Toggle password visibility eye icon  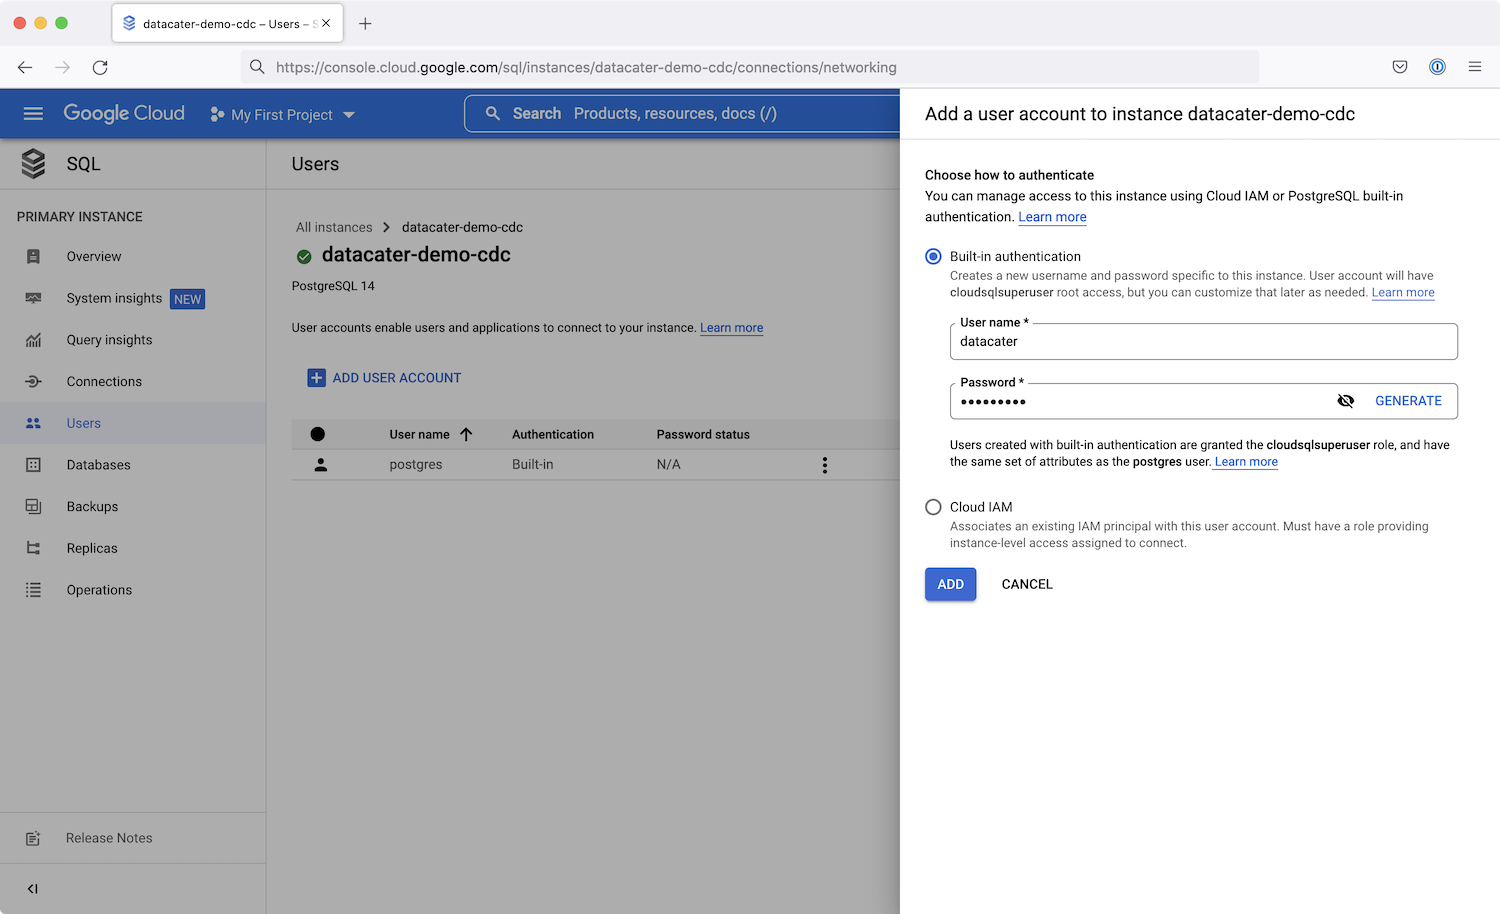[x=1346, y=401]
